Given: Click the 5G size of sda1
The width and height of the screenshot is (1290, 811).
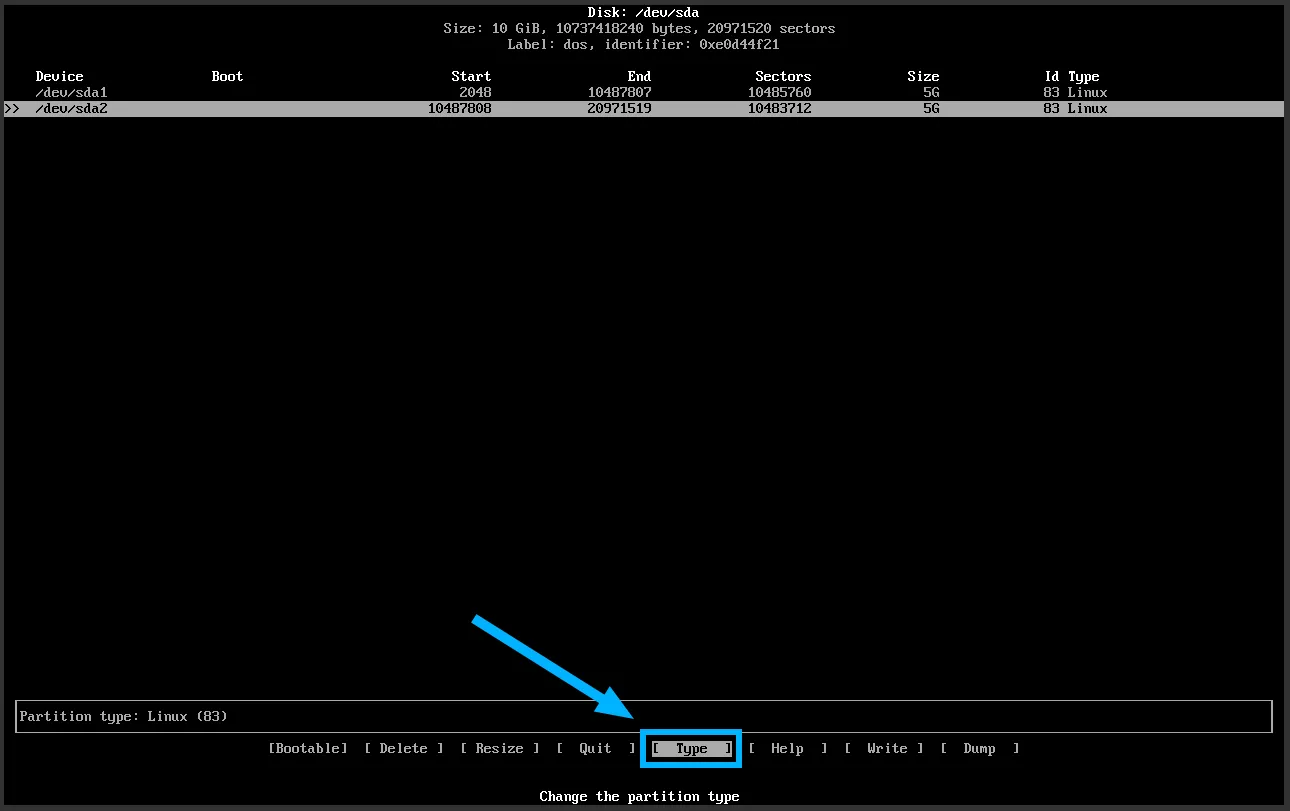Looking at the screenshot, I should (x=931, y=92).
